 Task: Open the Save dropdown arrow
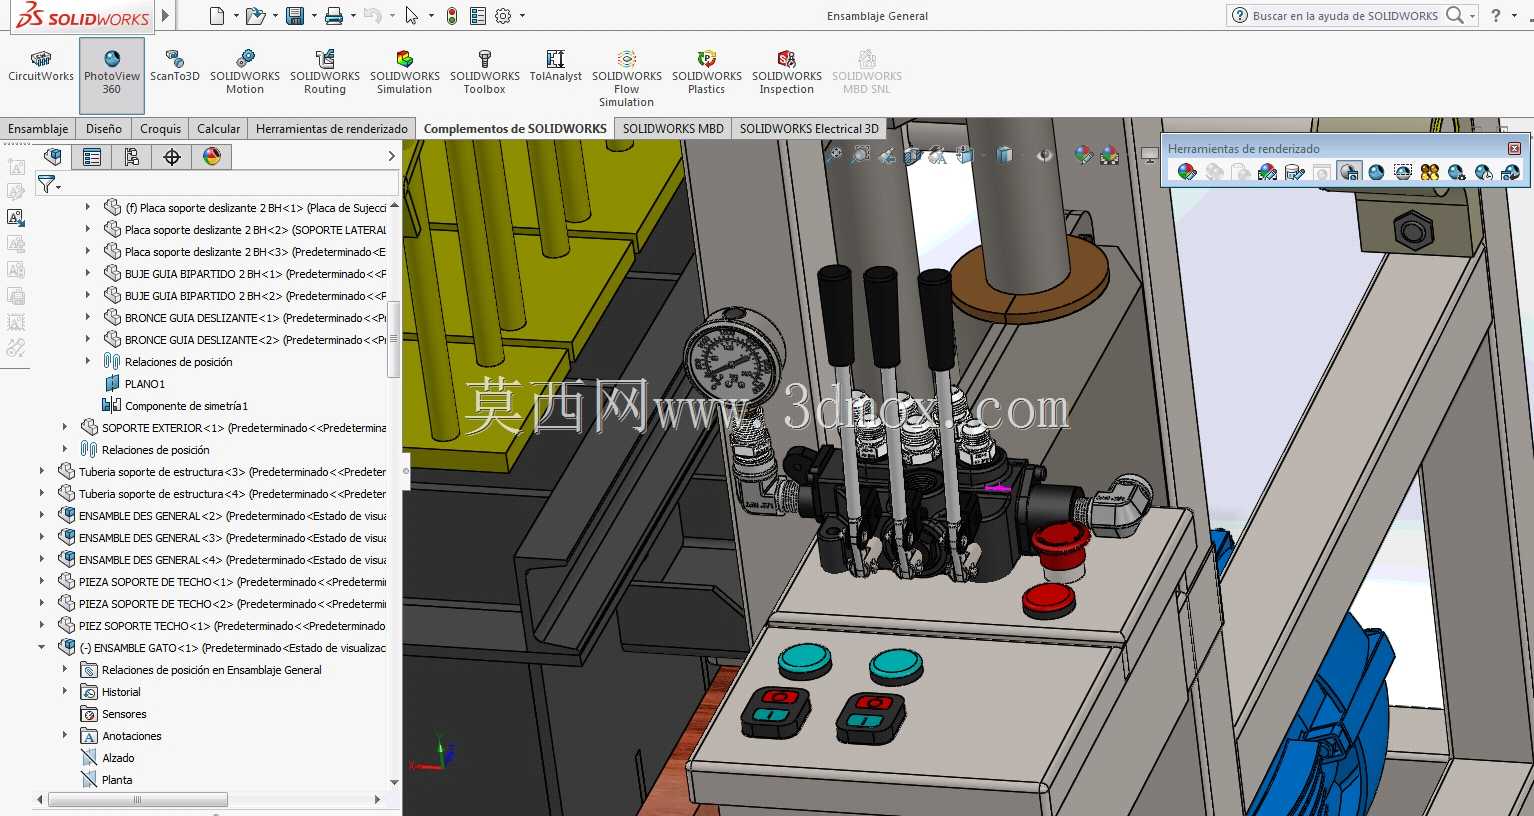314,16
